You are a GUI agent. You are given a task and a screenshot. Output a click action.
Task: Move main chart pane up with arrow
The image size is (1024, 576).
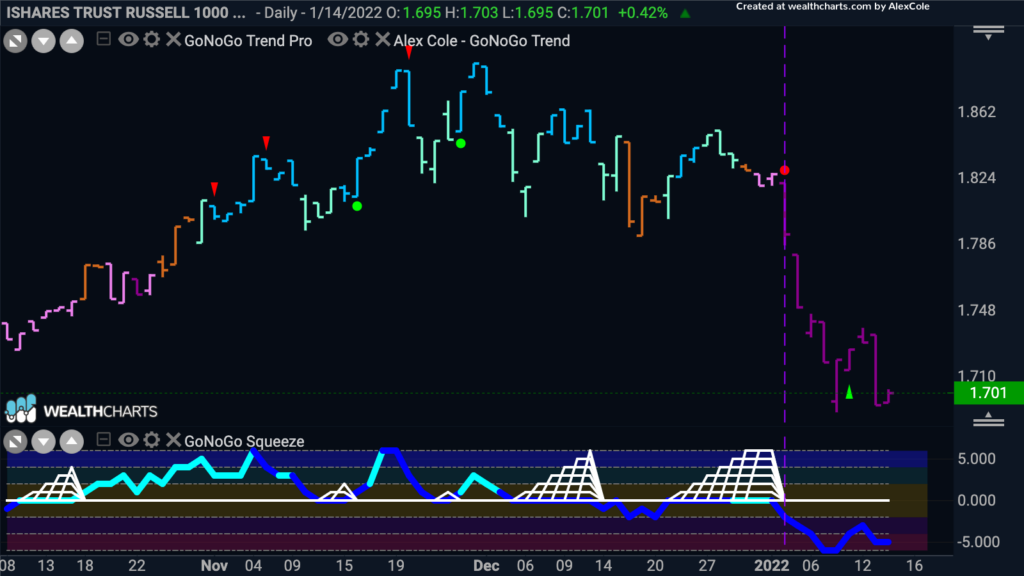[72, 41]
